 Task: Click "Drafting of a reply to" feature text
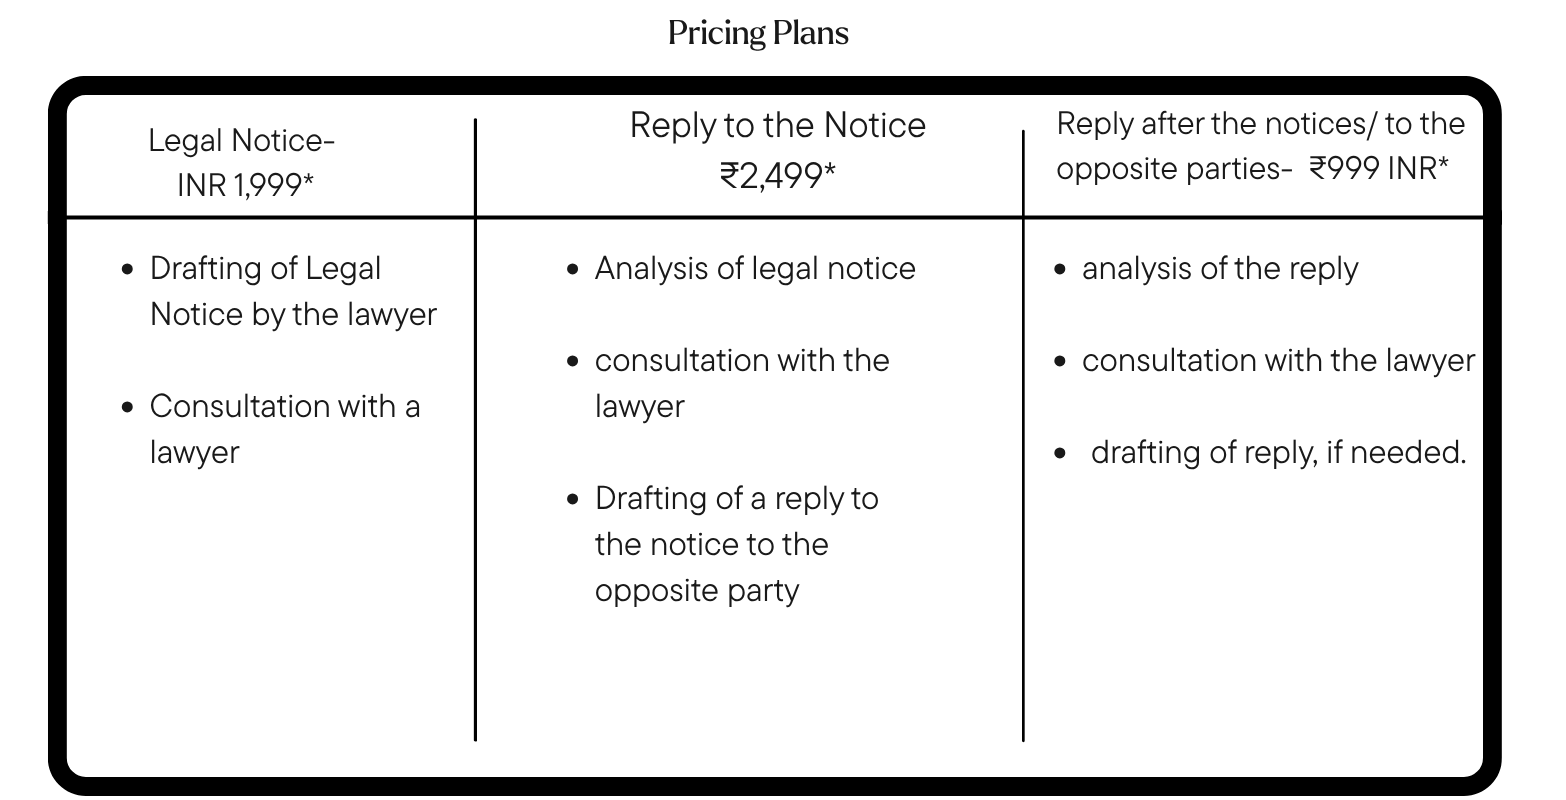[x=736, y=498]
